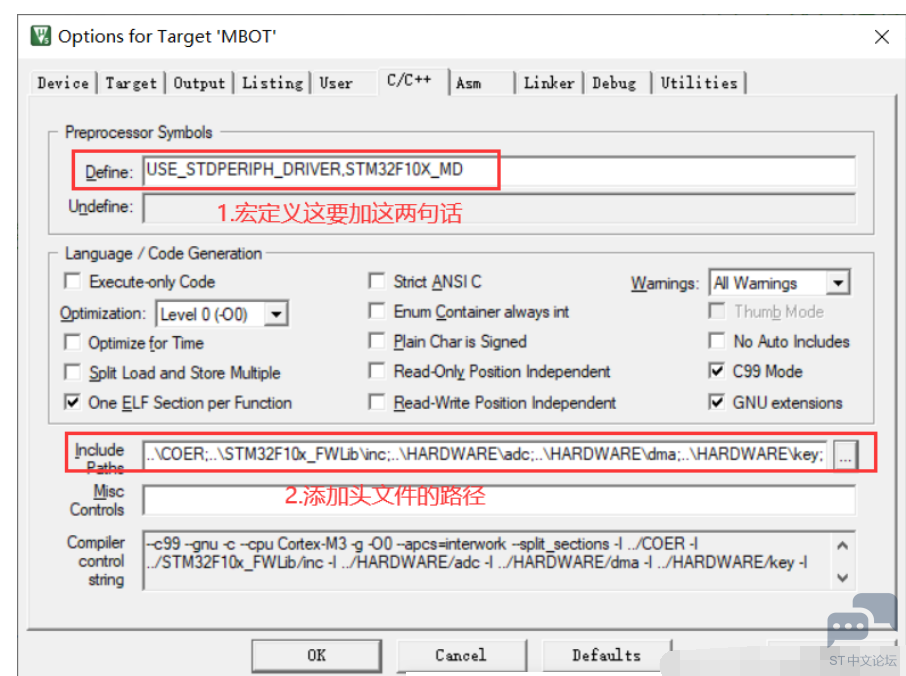Viewport: 906px width, 676px height.
Task: Toggle Optimize for Time checkbox
Action: pos(73,342)
